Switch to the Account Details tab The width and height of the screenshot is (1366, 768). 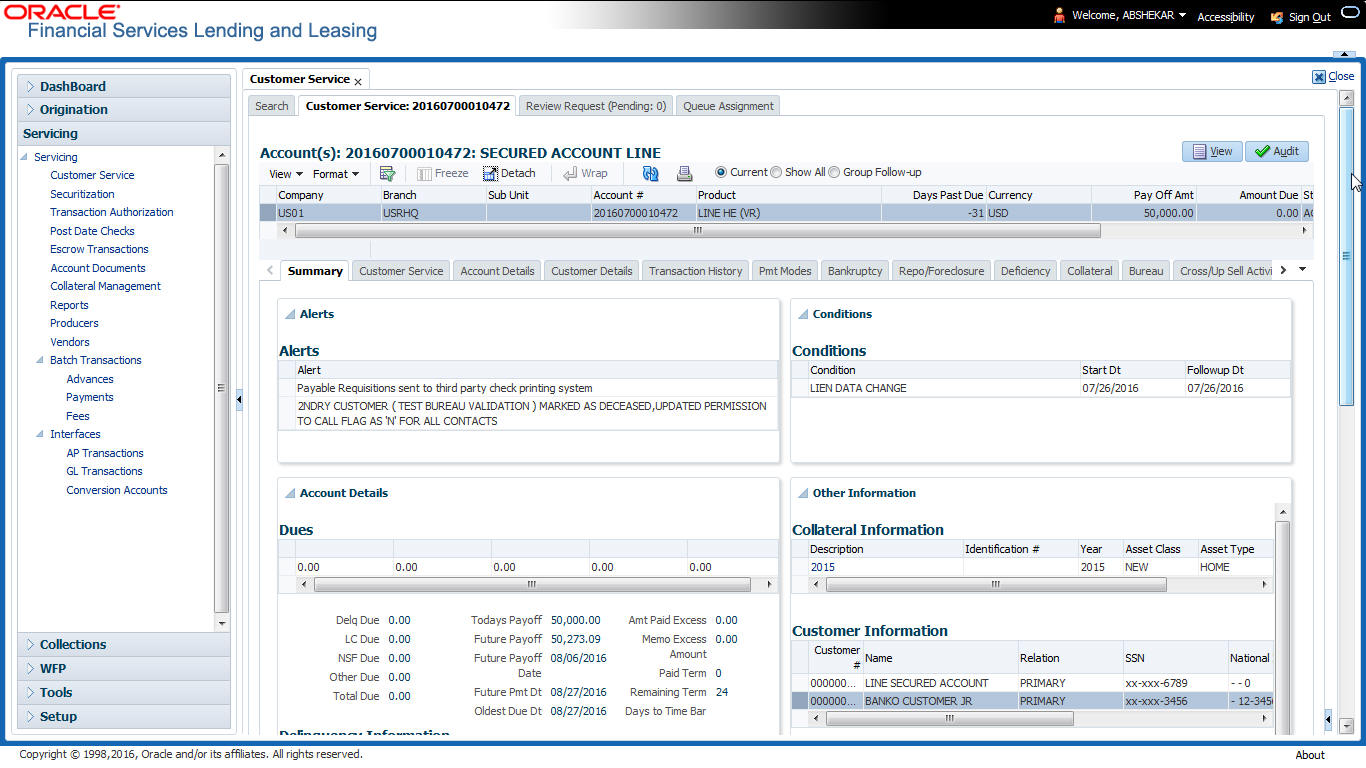tap(497, 271)
